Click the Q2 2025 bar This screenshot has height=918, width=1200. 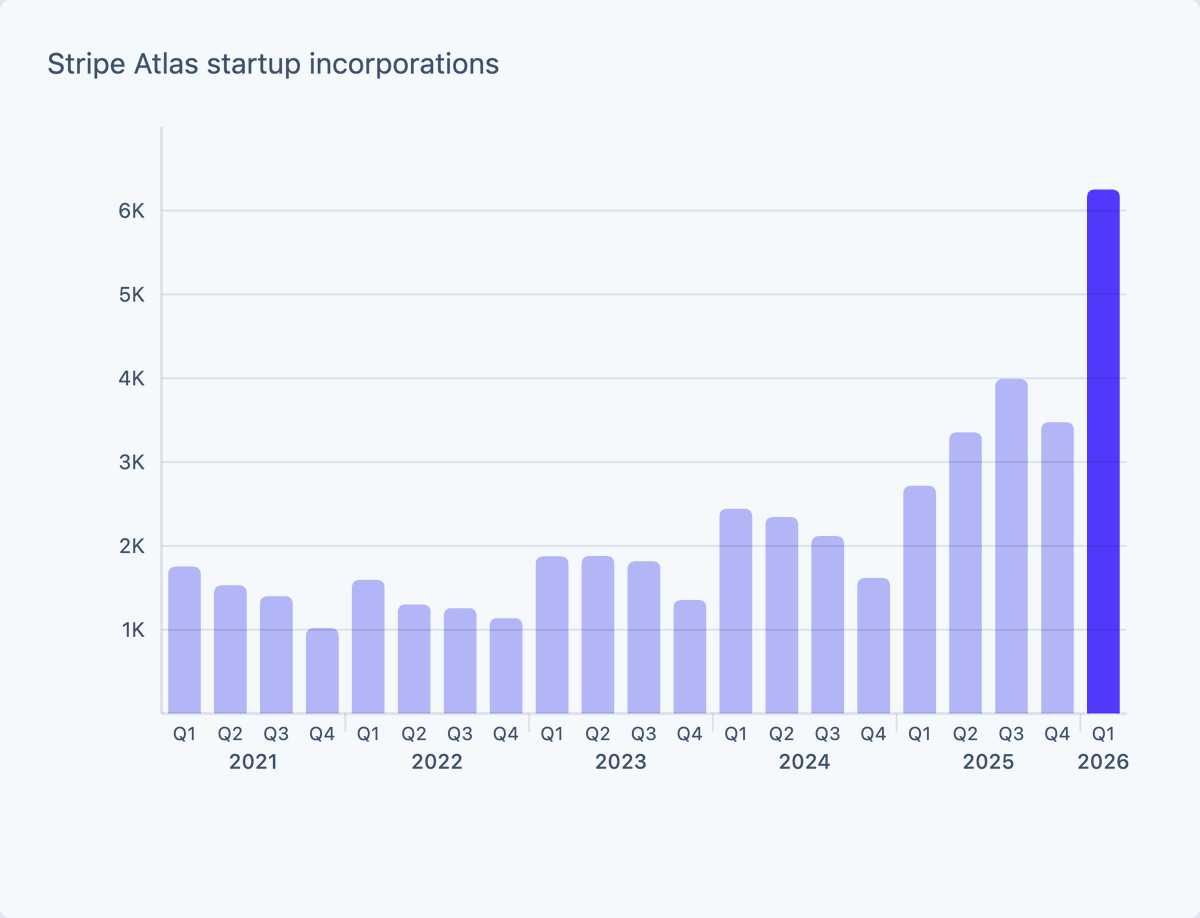[x=965, y=573]
